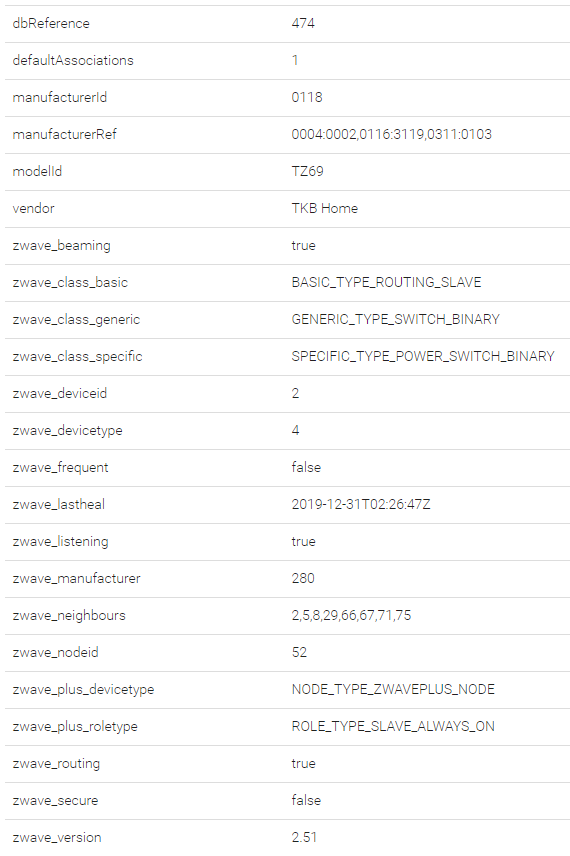Click the zwave_deviceid property label
Image resolution: width=570 pixels, height=856 pixels.
click(60, 394)
